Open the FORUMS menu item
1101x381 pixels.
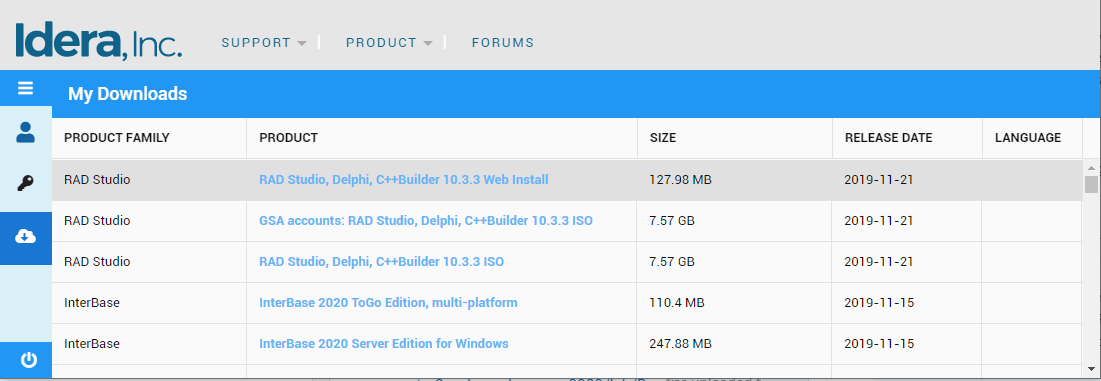(503, 43)
